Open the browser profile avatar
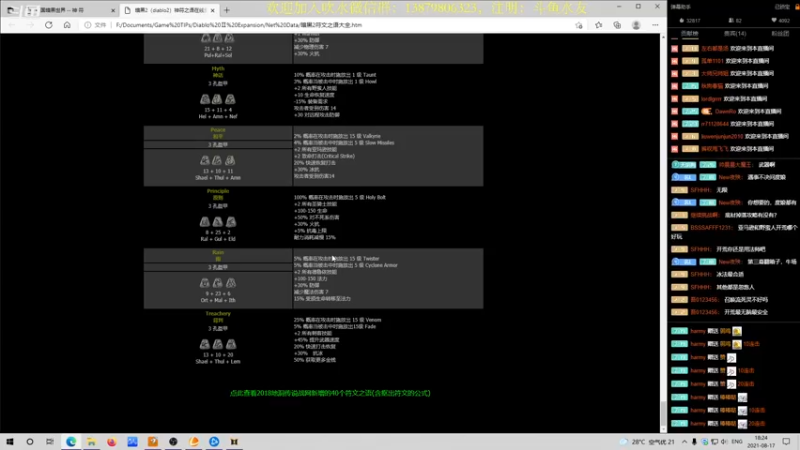800x450 pixels. point(636,25)
